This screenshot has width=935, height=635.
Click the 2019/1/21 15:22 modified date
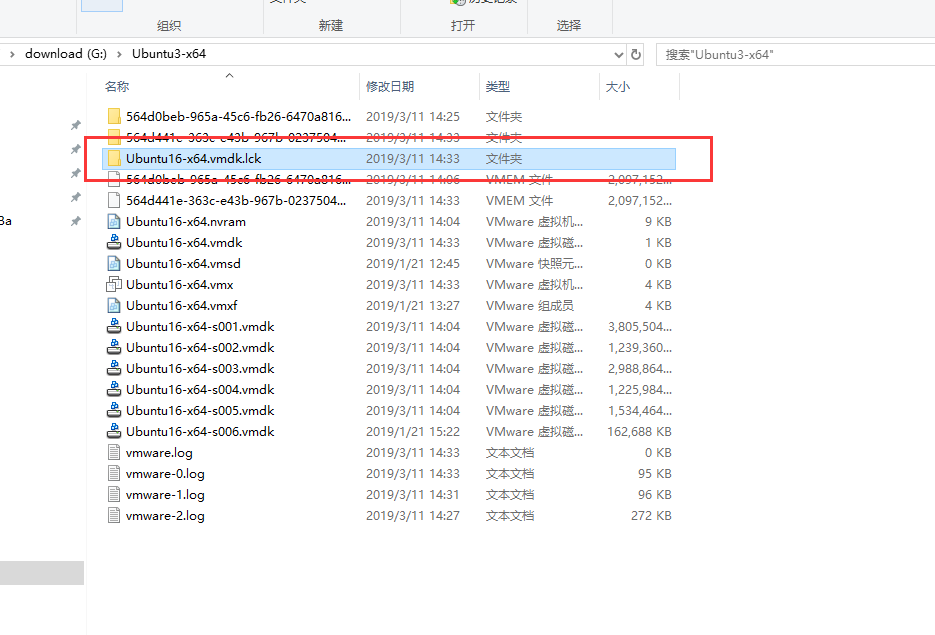coord(413,432)
